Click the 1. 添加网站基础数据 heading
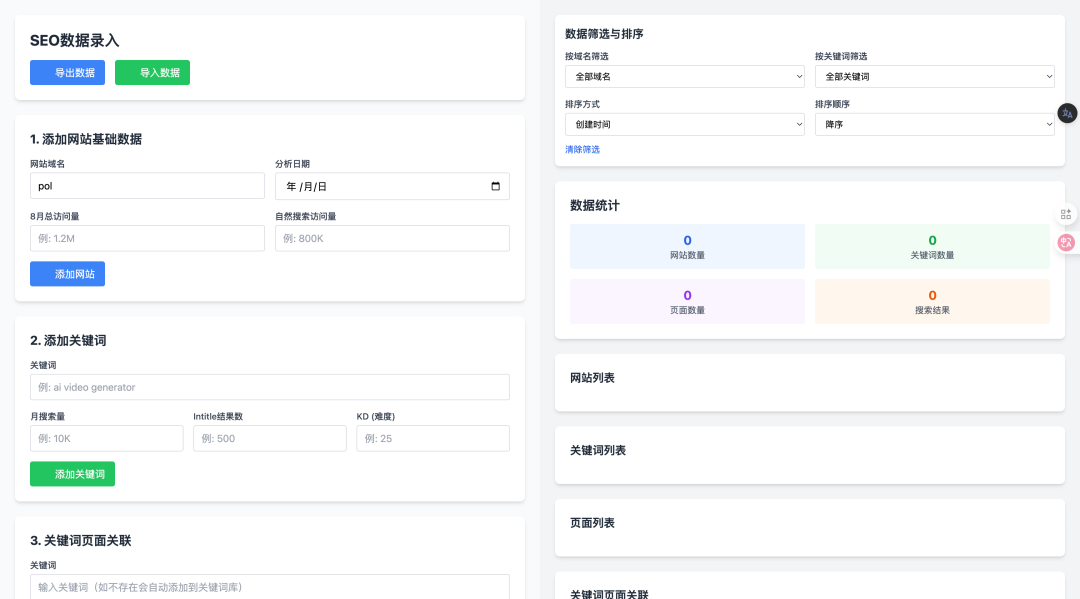The image size is (1080, 599). coord(86,139)
